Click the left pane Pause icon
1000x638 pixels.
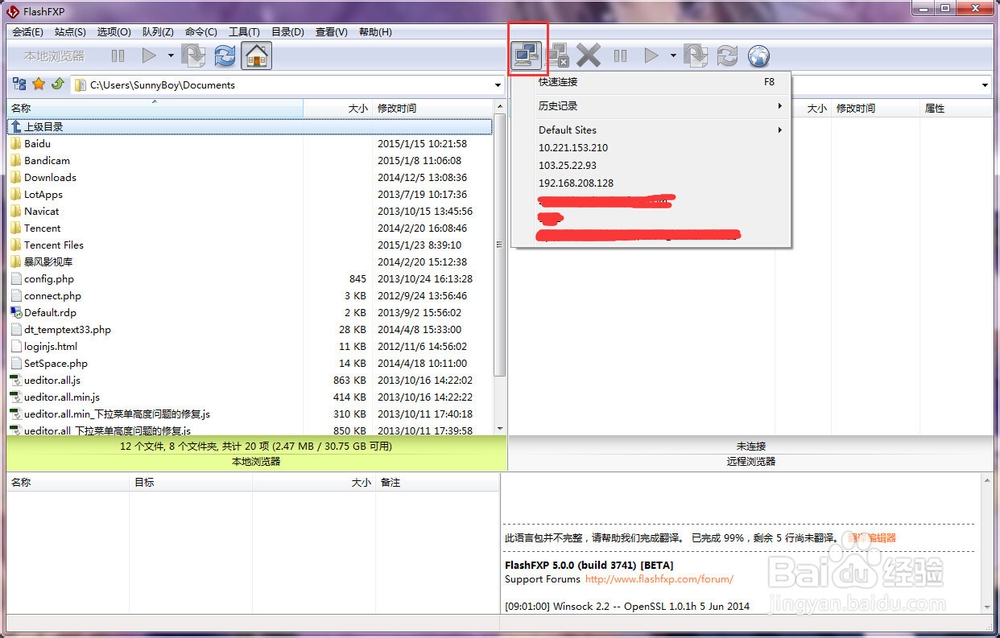(118, 56)
